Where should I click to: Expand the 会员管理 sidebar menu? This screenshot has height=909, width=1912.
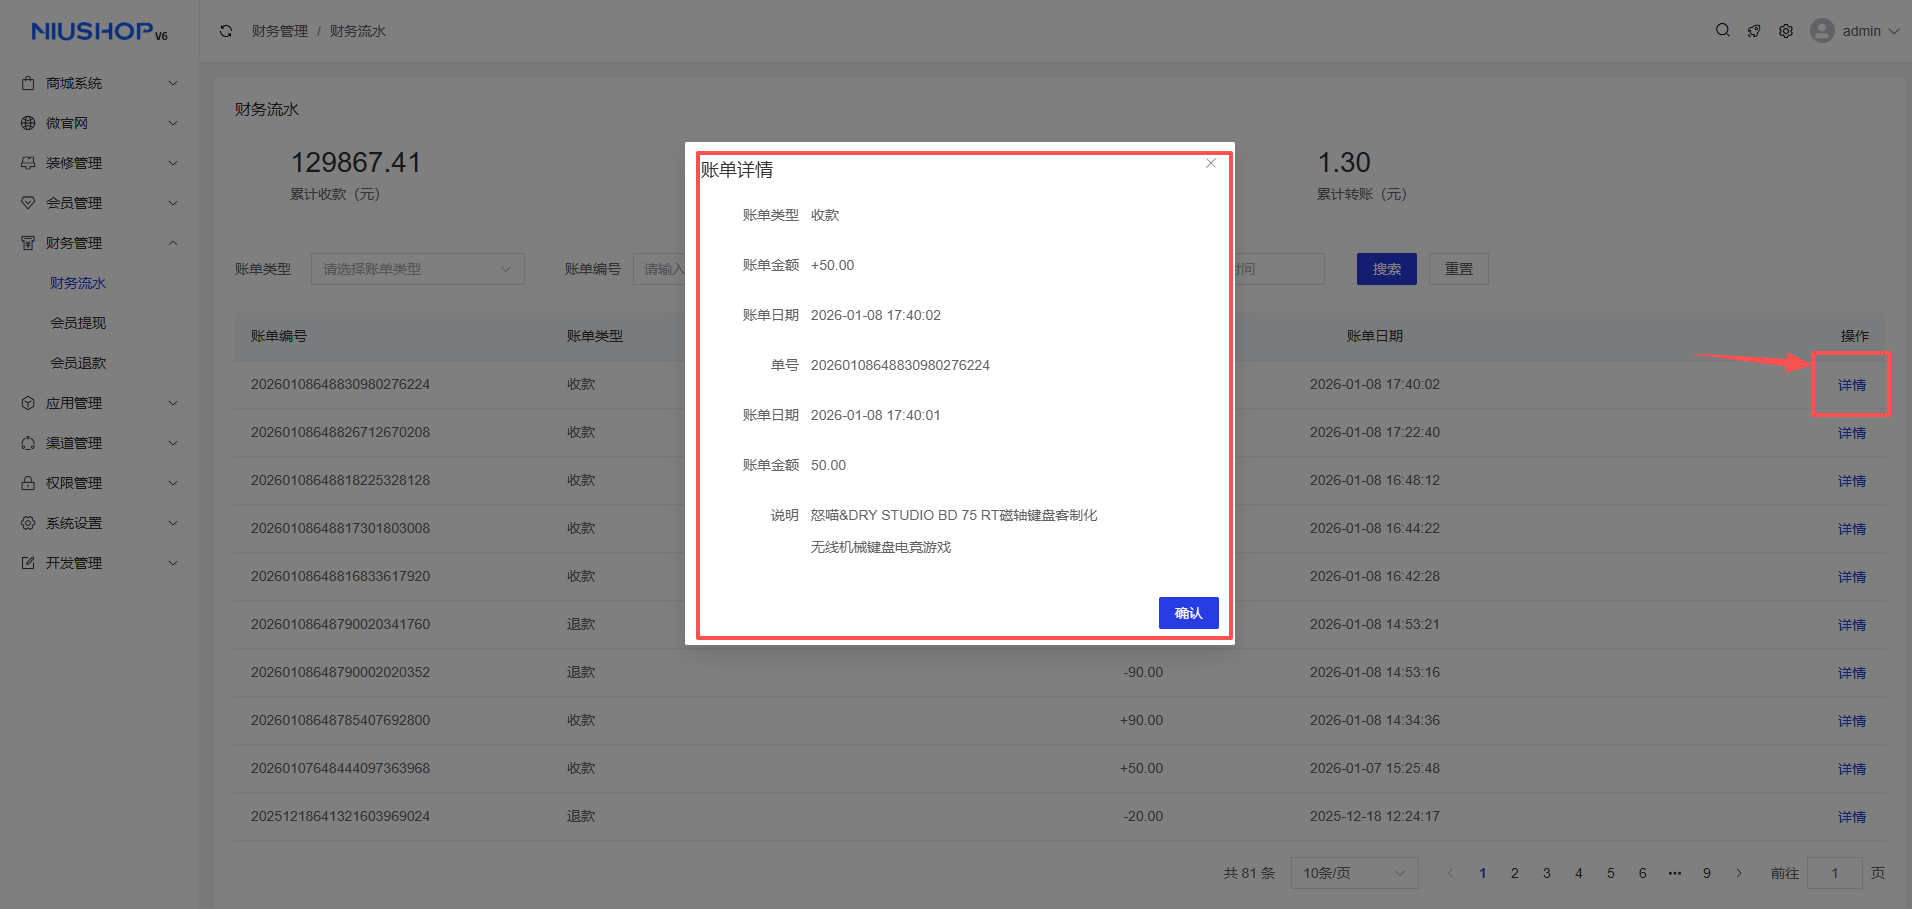[100, 203]
